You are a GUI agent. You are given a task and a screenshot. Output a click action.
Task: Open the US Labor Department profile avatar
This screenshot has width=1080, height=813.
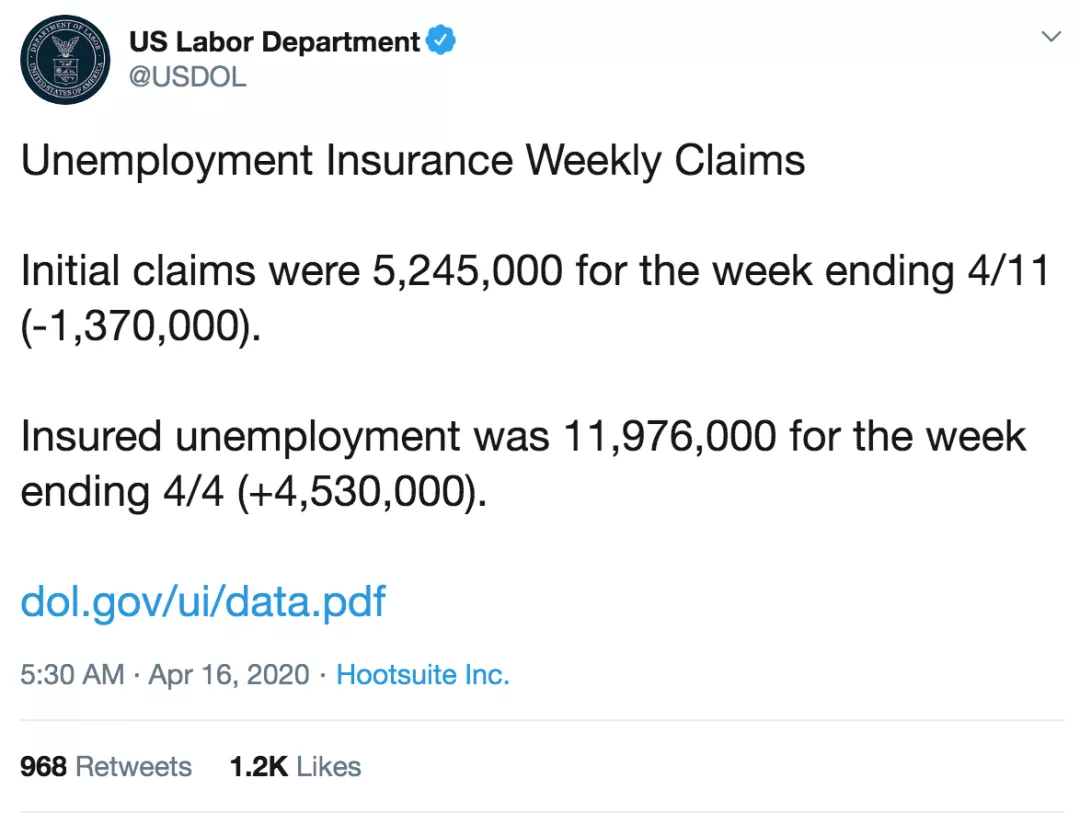65,59
